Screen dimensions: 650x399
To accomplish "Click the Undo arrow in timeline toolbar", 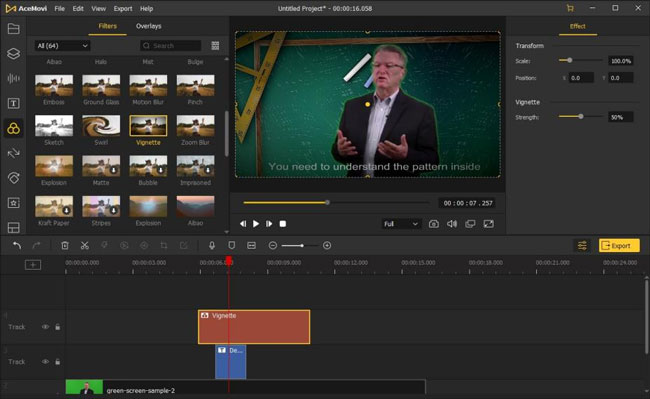I will tap(17, 246).
